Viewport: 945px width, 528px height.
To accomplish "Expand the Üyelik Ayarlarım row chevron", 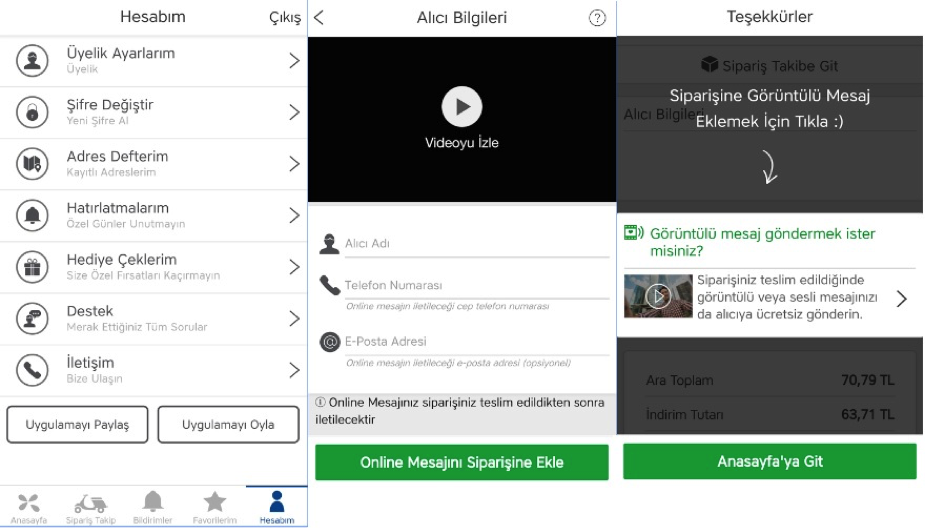I will coord(293,60).
